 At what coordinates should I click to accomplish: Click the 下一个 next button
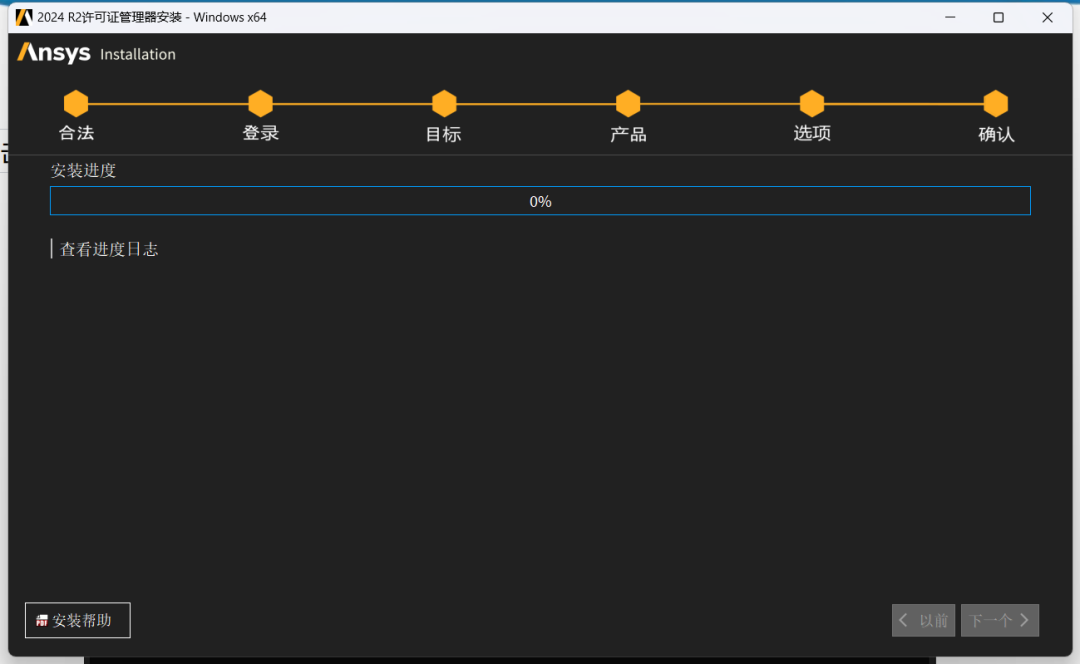[x=1000, y=621]
